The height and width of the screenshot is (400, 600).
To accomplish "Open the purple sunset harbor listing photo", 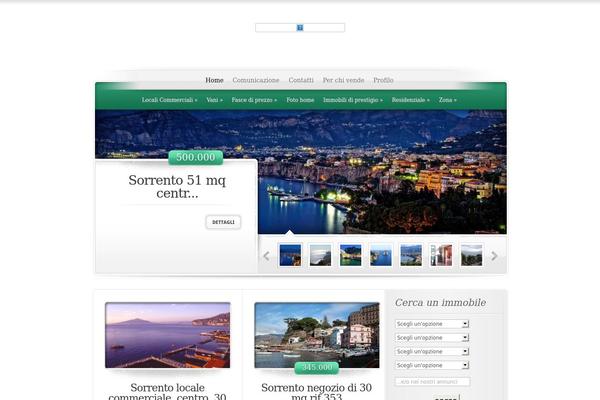I will 168,335.
